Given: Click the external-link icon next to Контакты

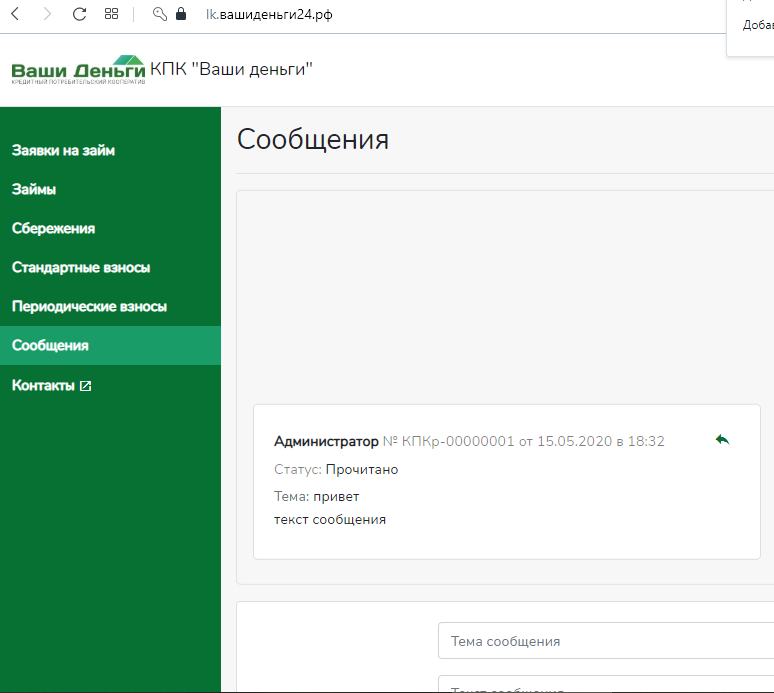Looking at the screenshot, I should pos(85,386).
